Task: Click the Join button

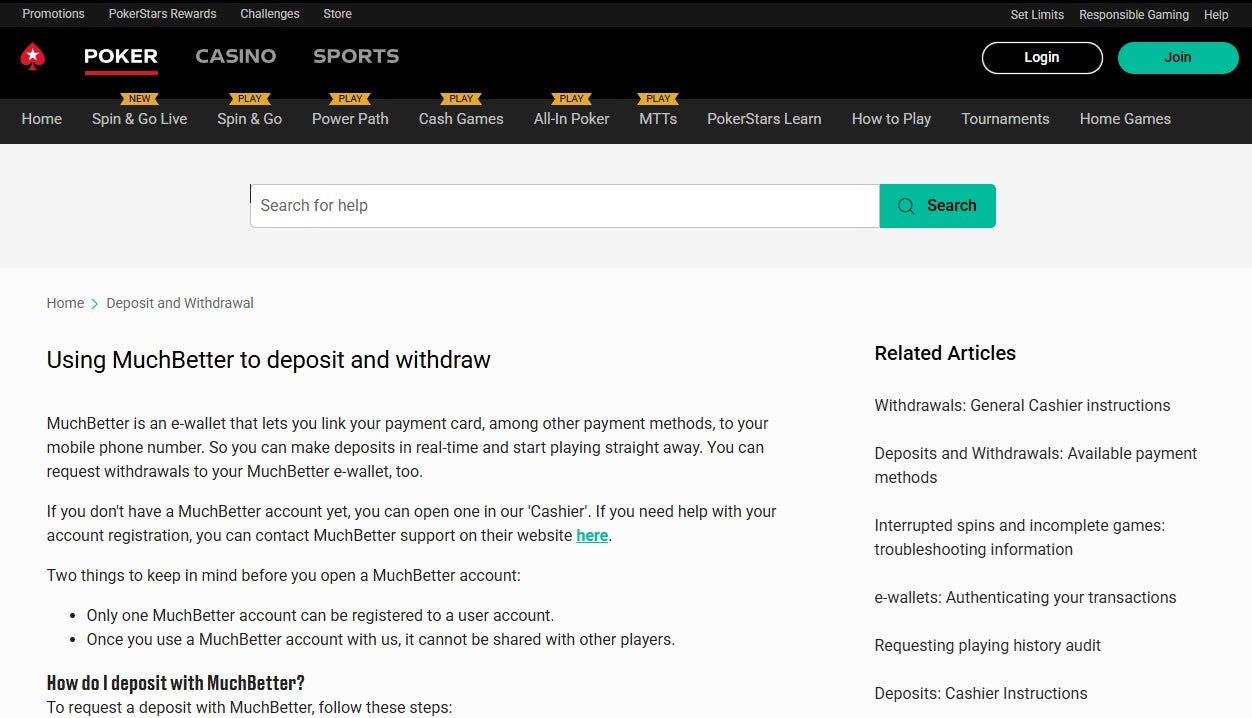Action: (1178, 57)
